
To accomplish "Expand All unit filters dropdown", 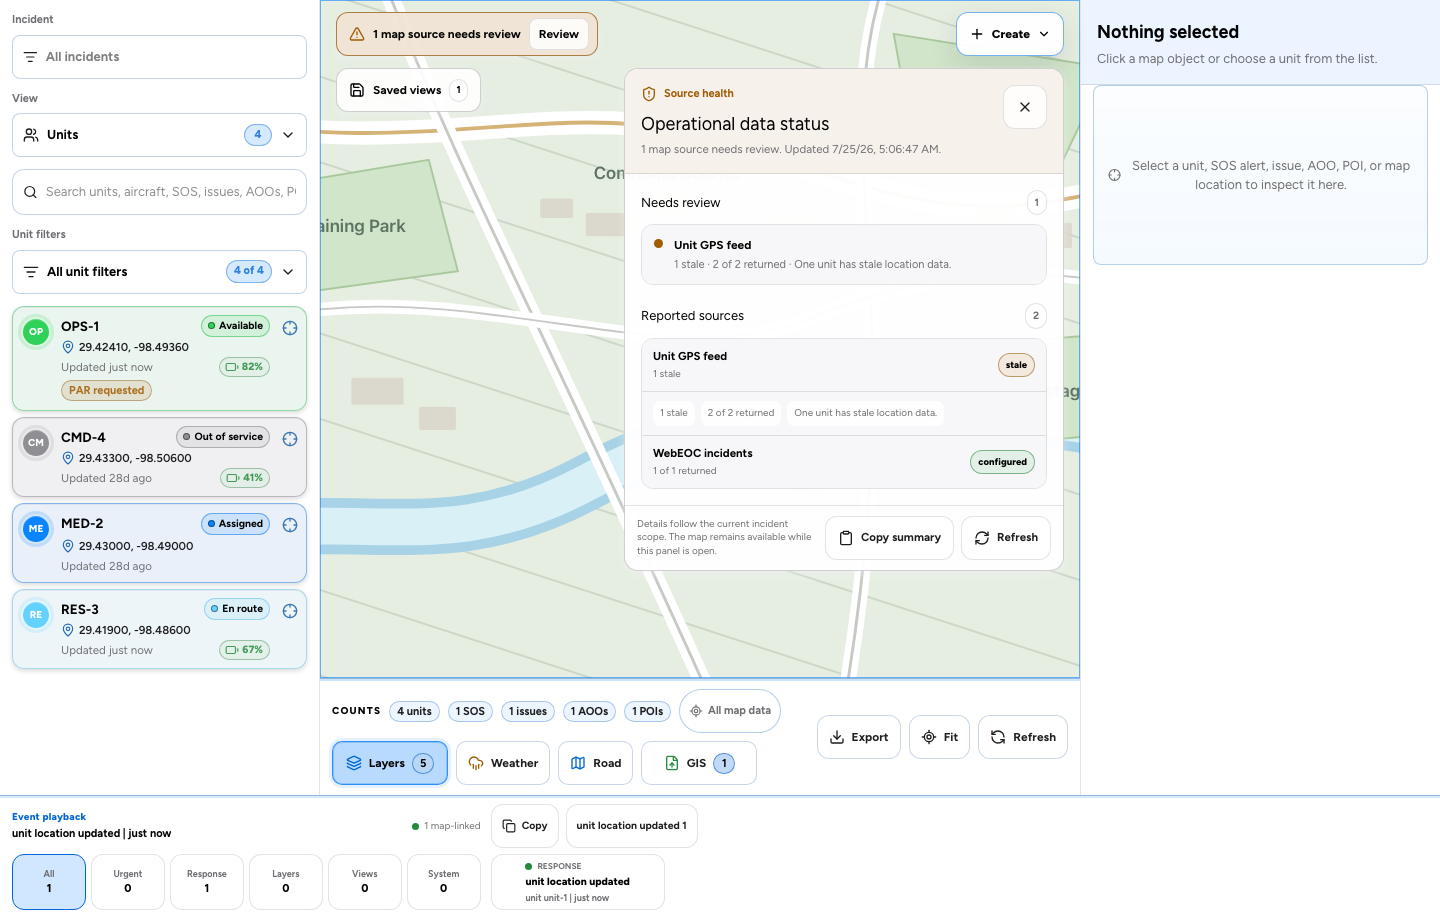I will pos(159,272).
